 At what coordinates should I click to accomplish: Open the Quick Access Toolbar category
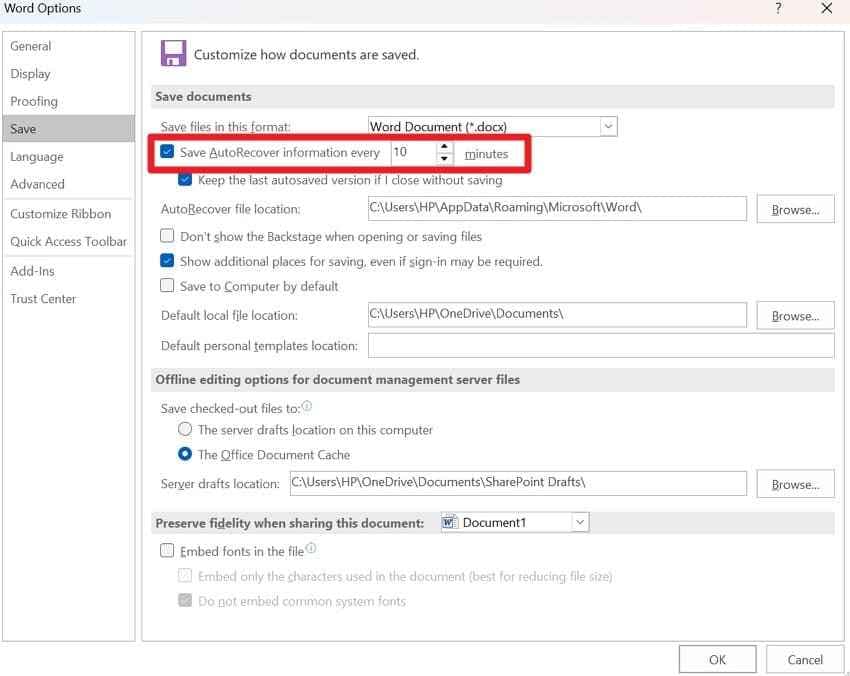pos(68,242)
